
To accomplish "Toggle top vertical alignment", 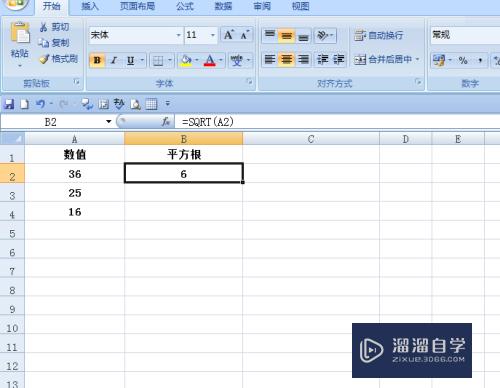I will click(270, 35).
